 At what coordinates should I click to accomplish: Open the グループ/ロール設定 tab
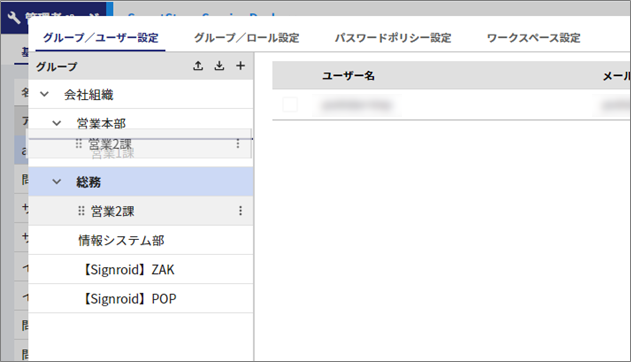(x=246, y=38)
